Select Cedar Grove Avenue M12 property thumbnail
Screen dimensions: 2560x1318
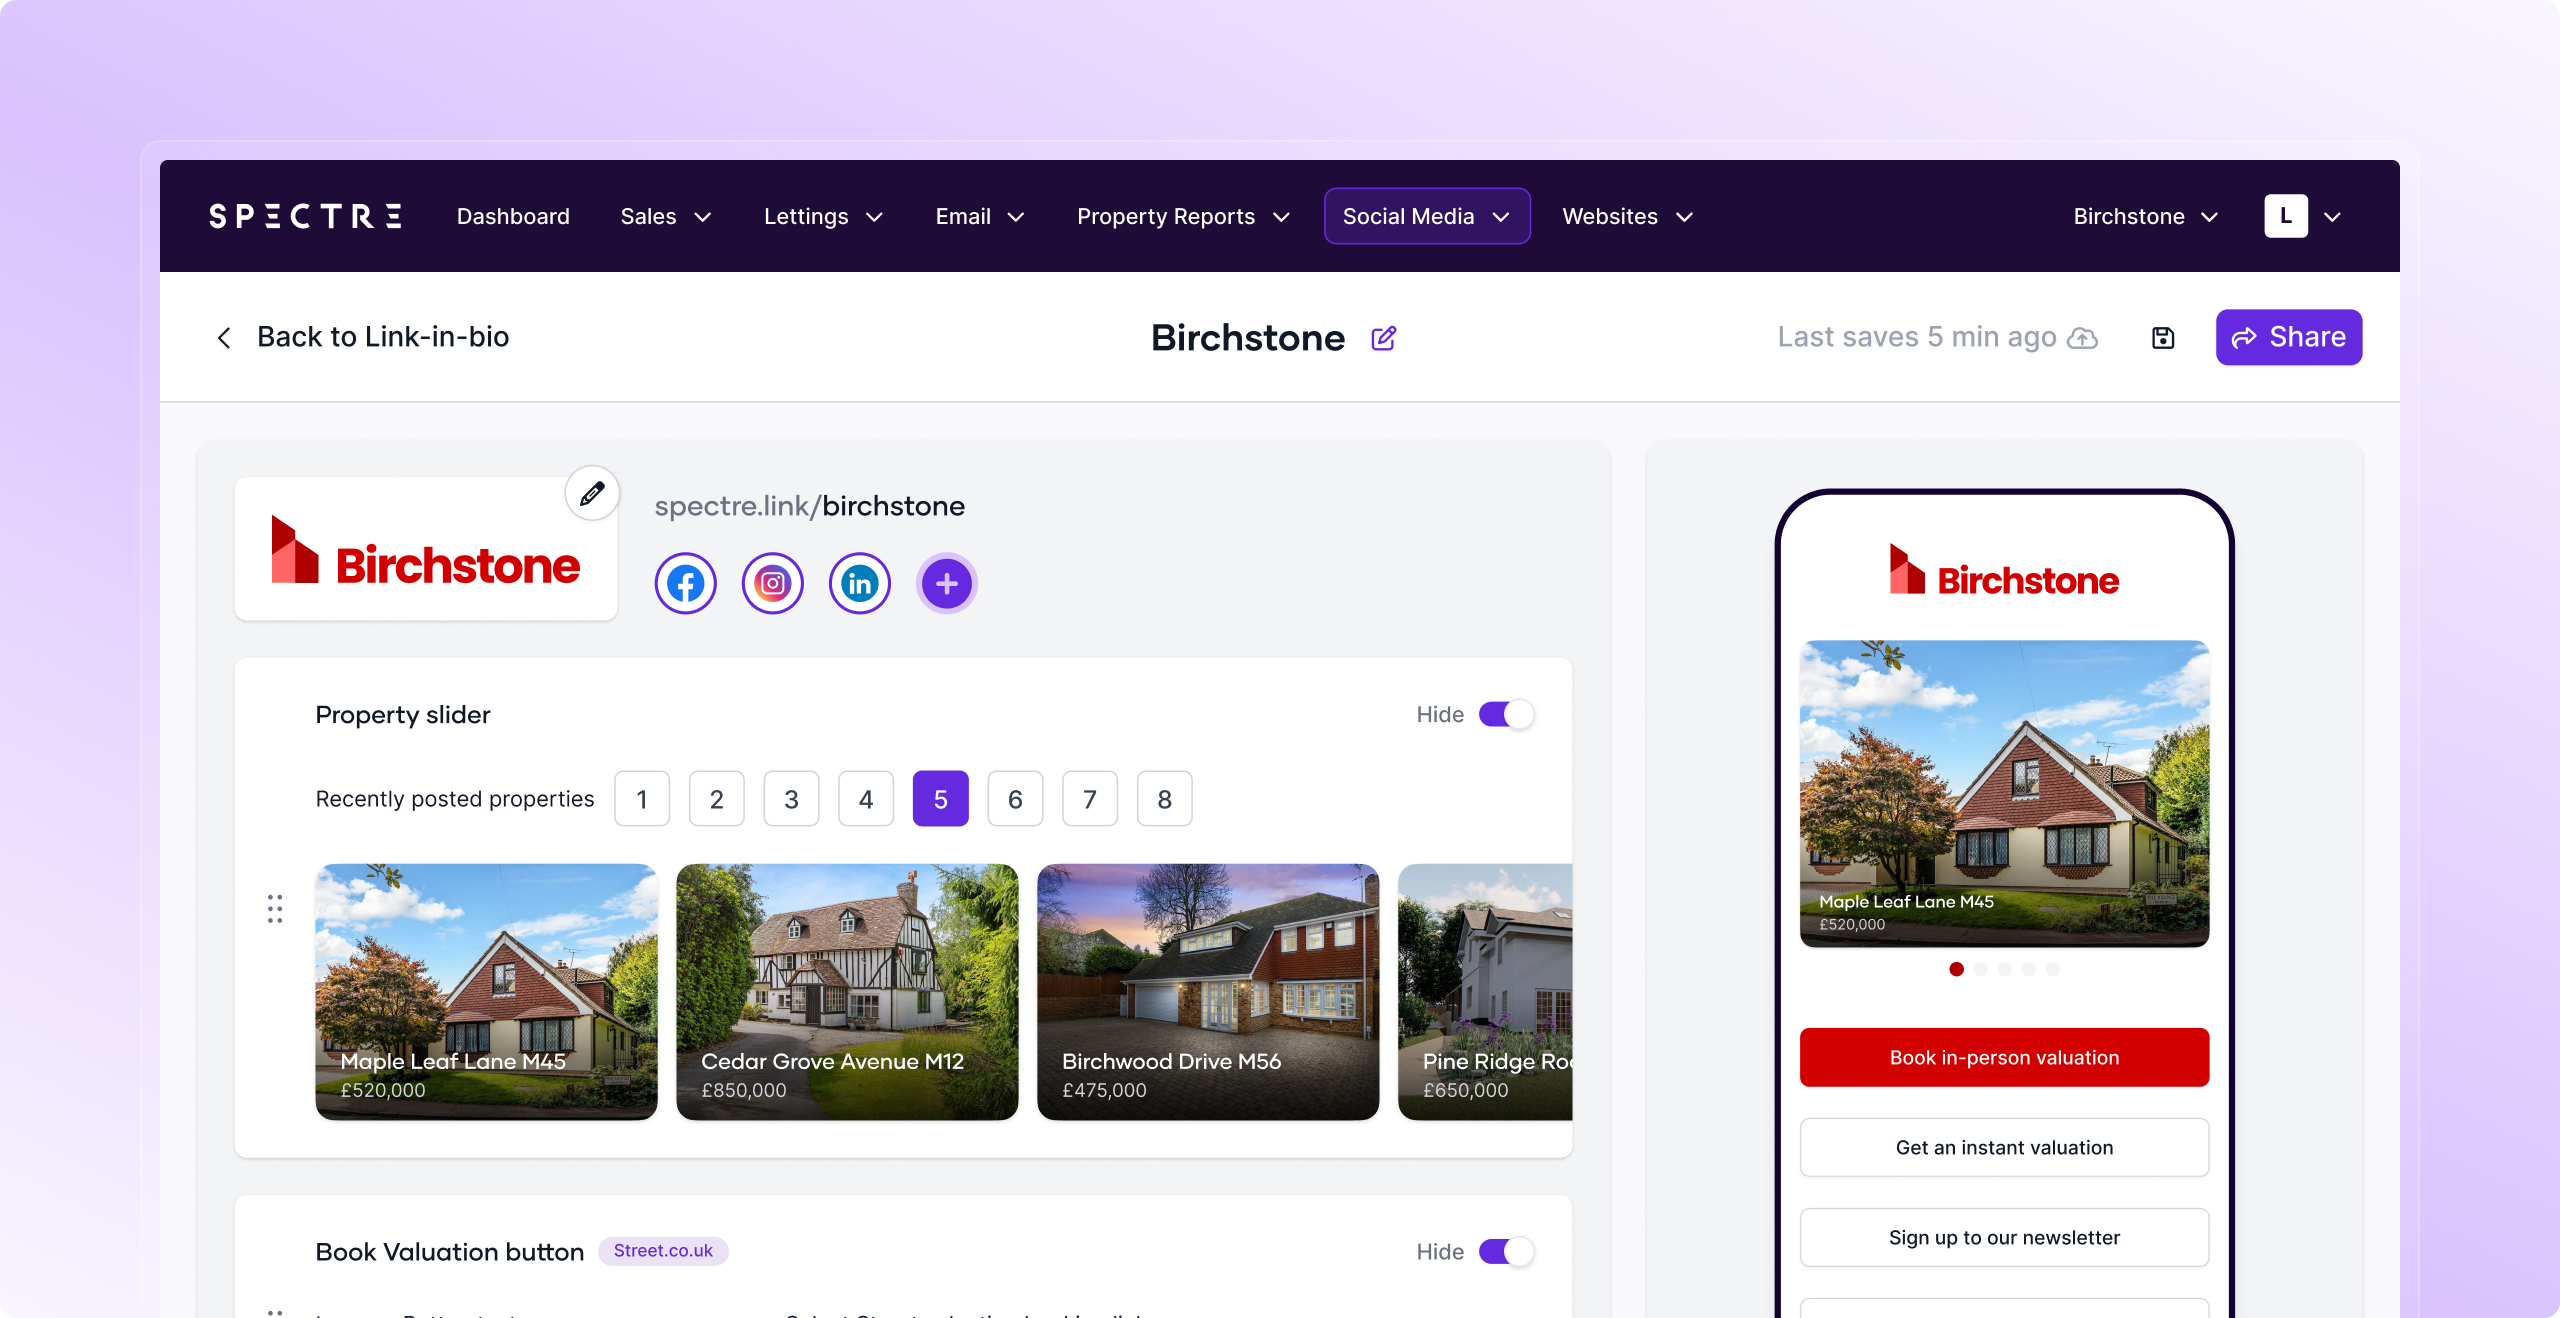(847, 991)
